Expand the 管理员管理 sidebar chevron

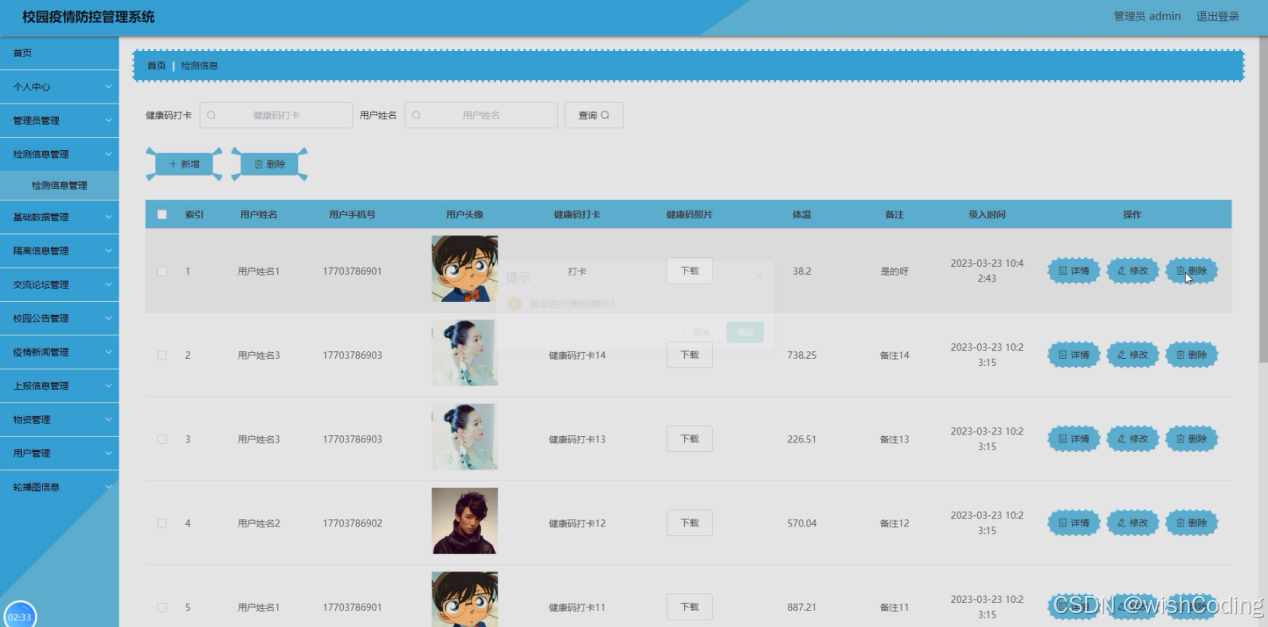coord(108,121)
